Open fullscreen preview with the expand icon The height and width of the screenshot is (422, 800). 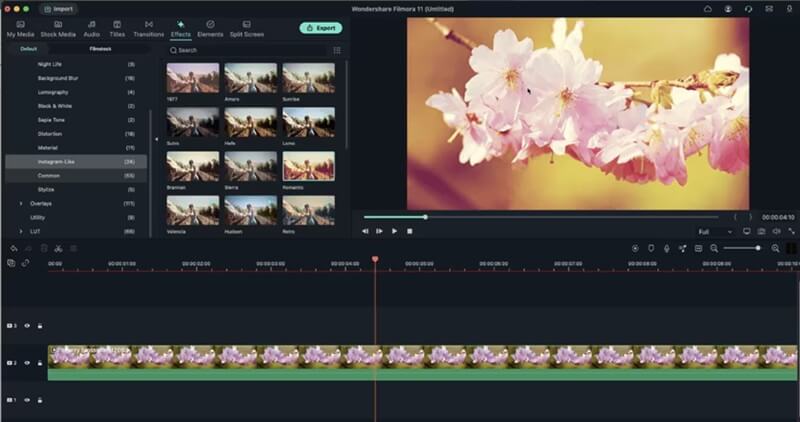[791, 231]
